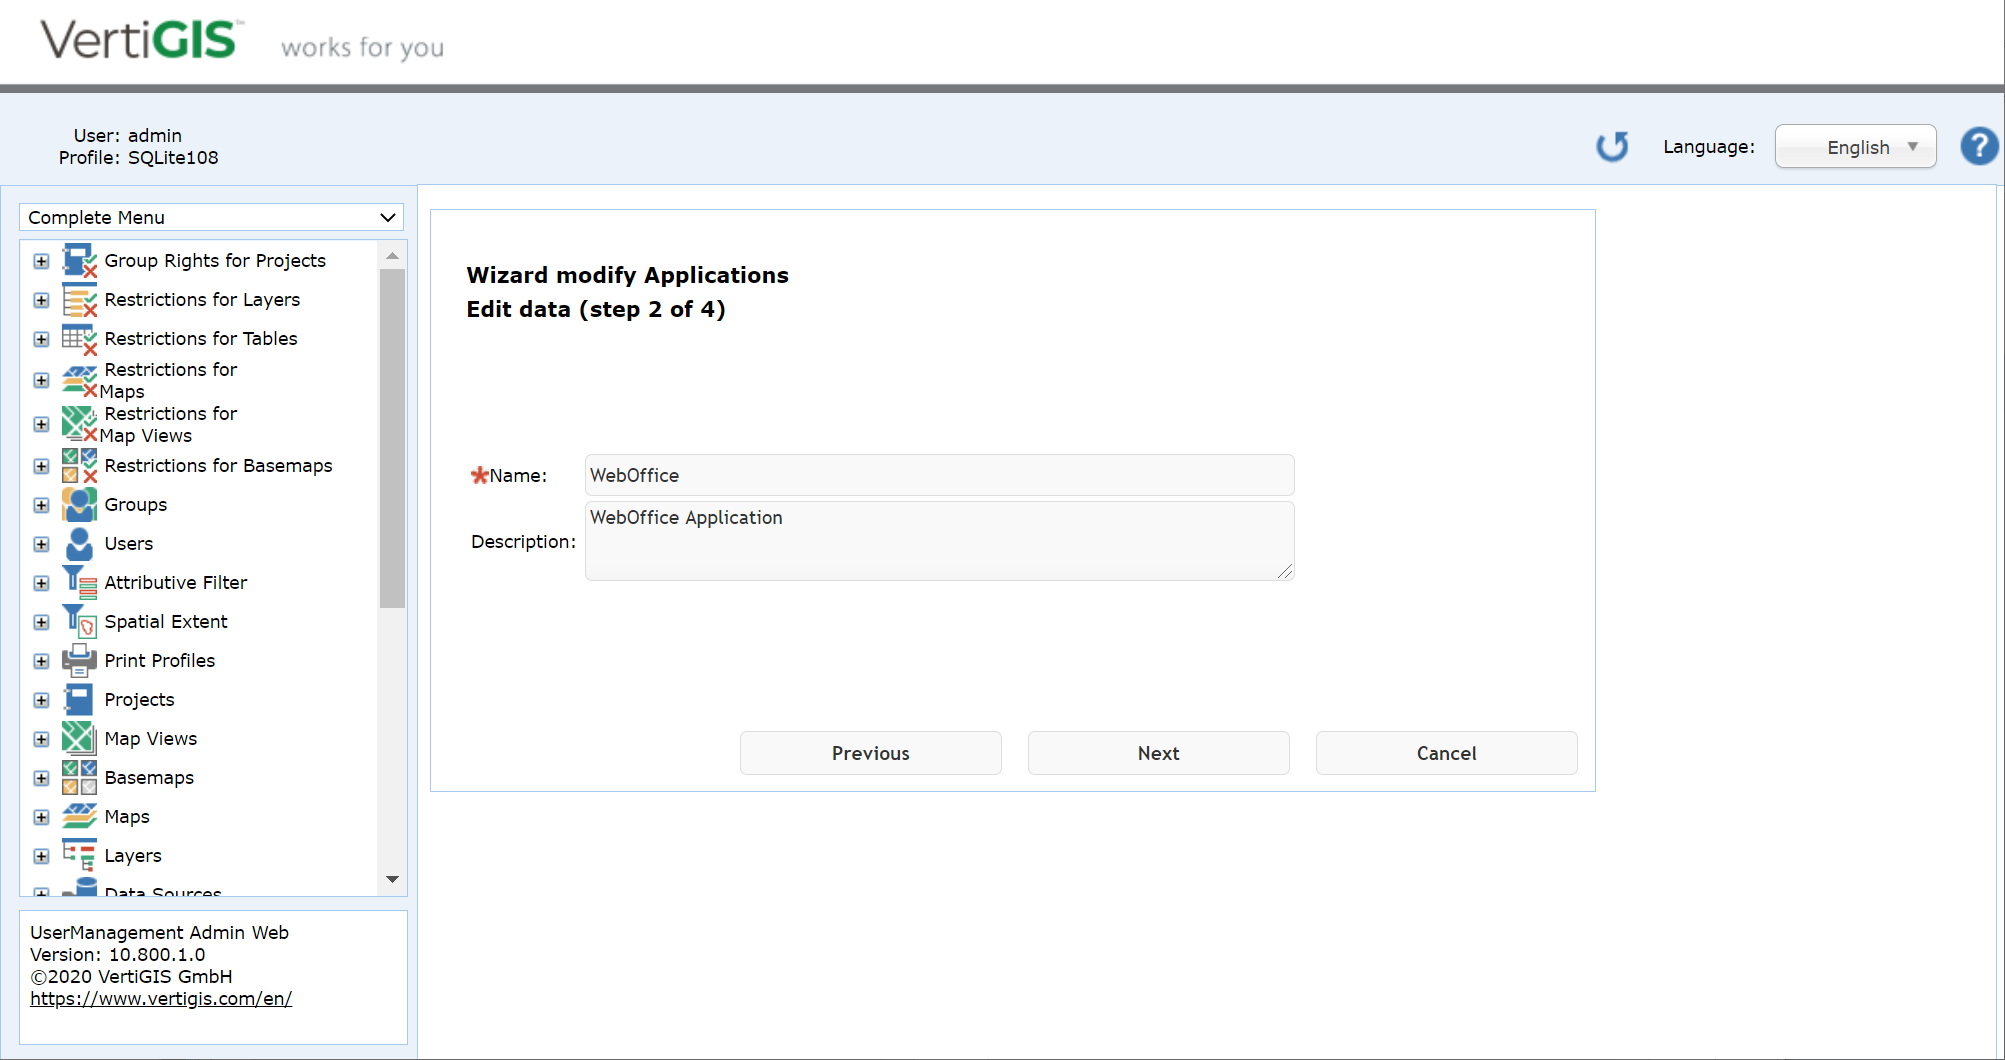2005x1060 pixels.
Task: Open the Complete Menu dropdown
Action: click(211, 217)
